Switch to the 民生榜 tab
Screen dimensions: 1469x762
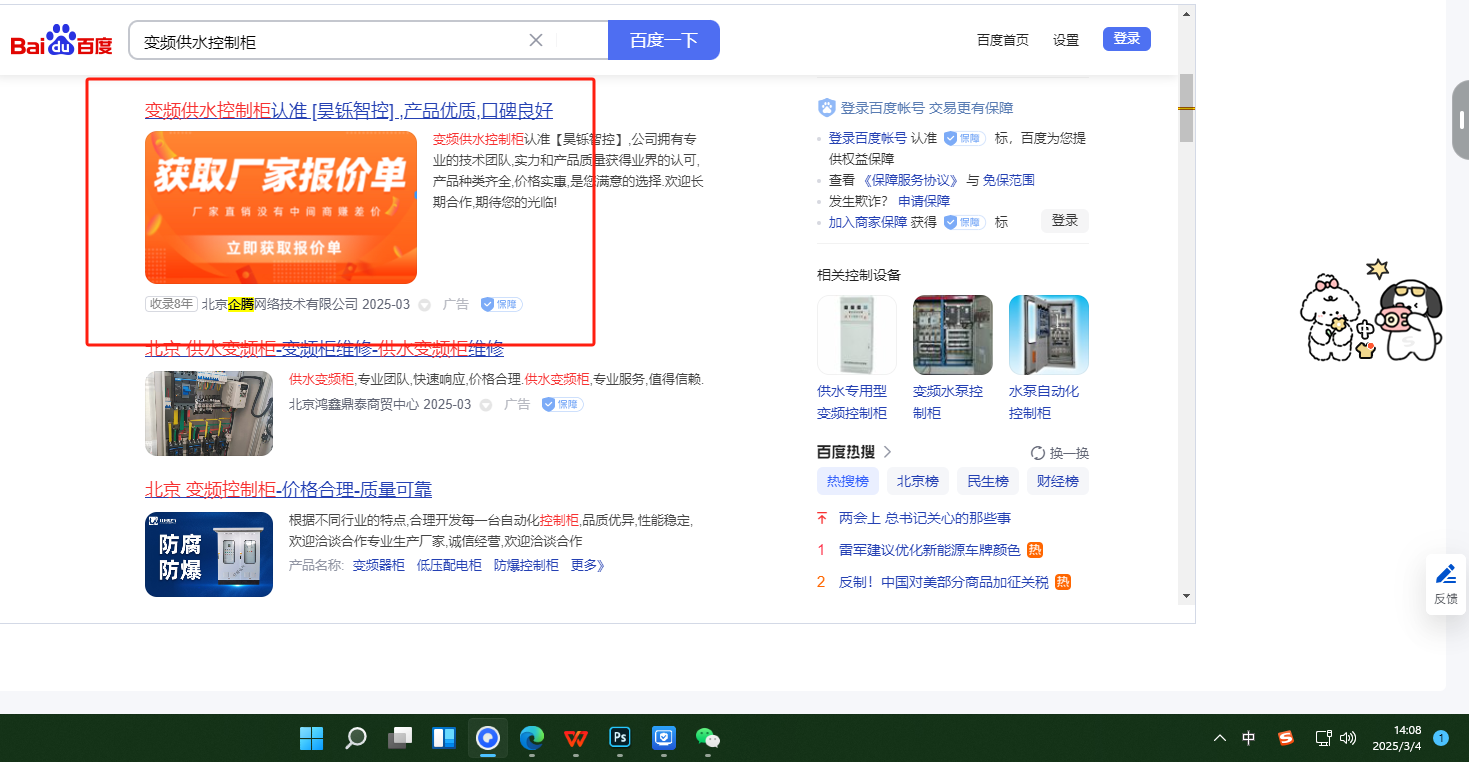coord(988,481)
